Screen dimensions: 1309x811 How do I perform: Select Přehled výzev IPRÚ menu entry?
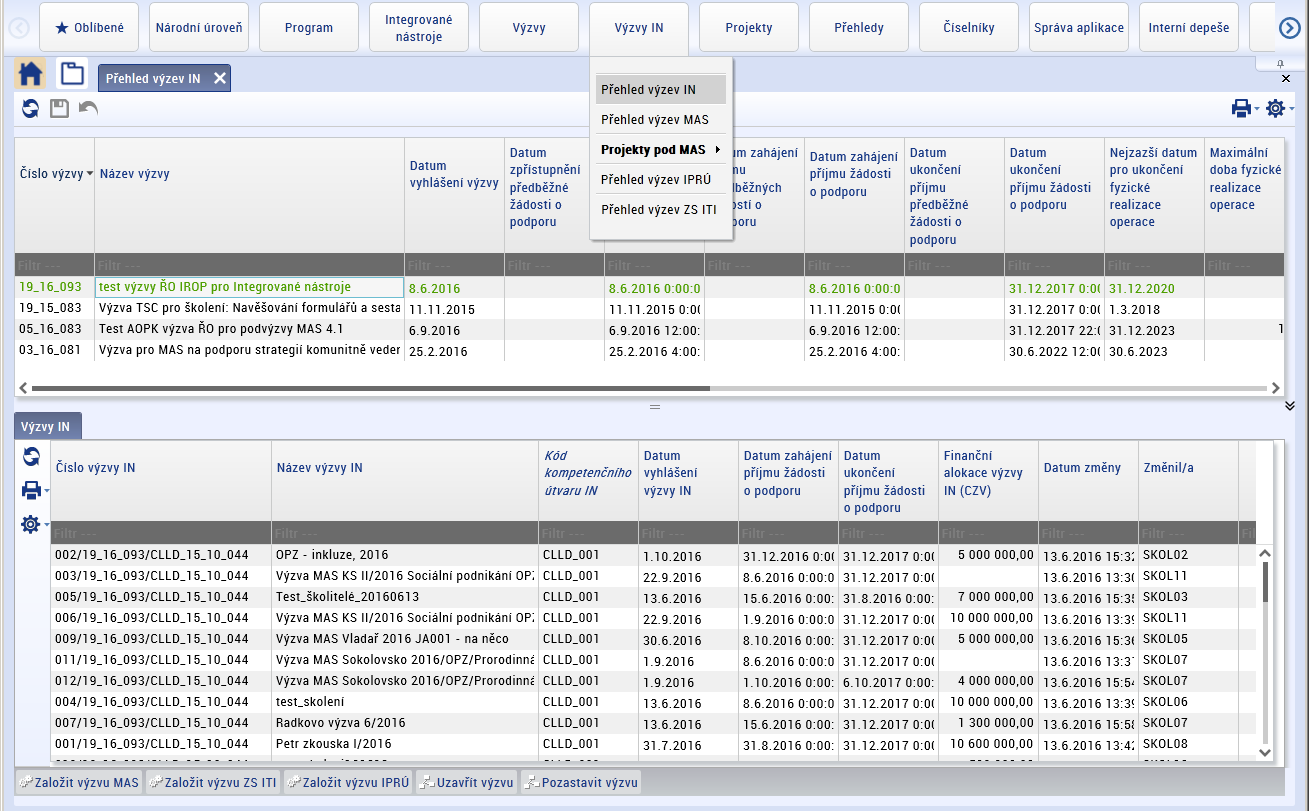[661, 180]
